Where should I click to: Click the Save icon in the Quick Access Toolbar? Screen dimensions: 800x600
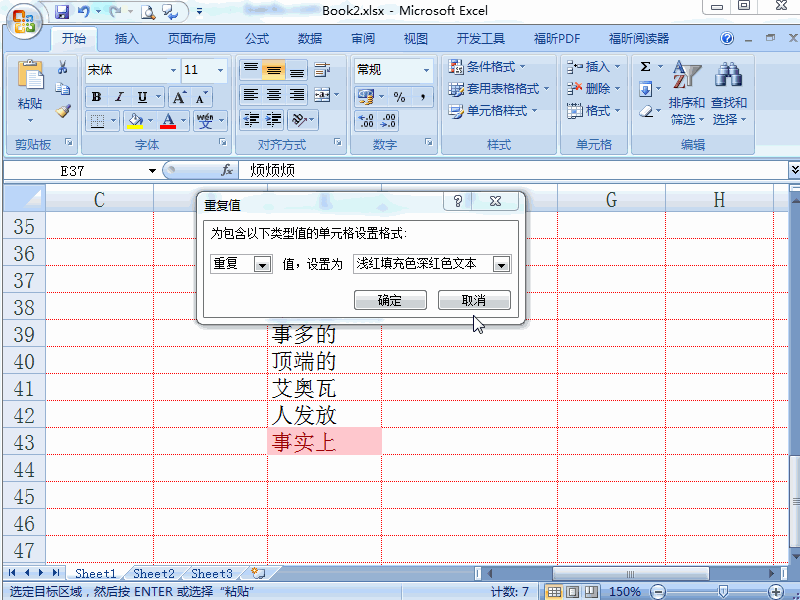pyautogui.click(x=63, y=10)
